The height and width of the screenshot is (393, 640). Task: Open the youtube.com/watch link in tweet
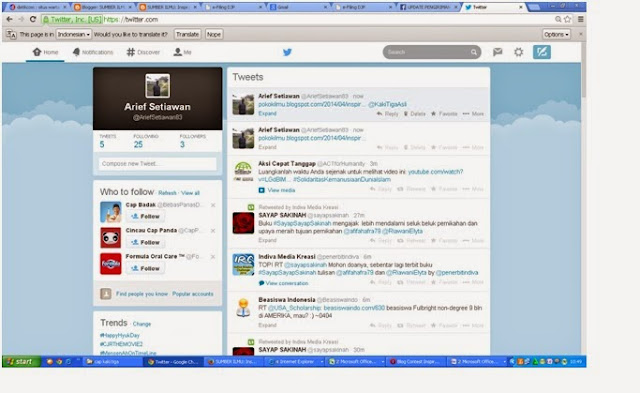tap(436, 172)
